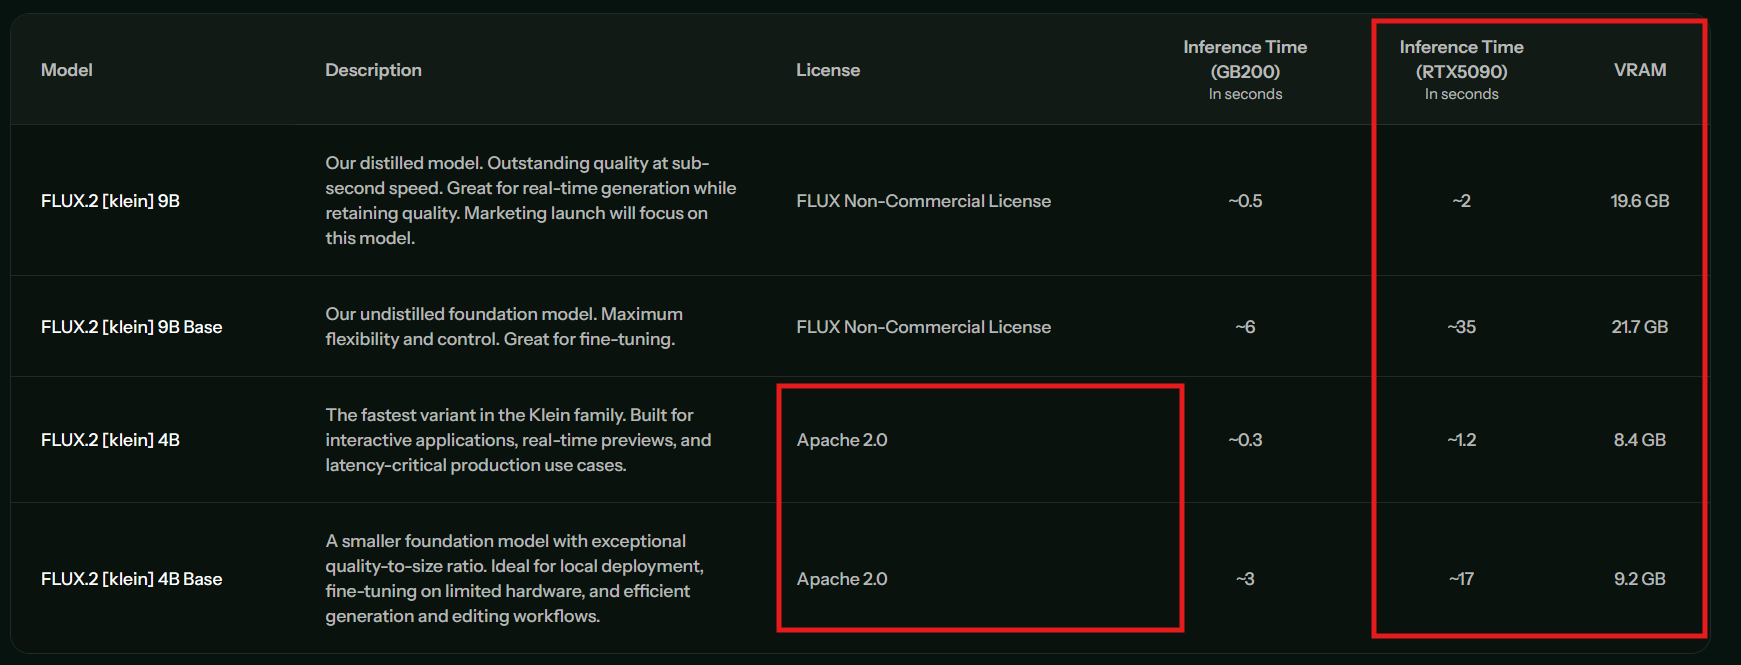Click the ~35 RTX5090 inference time value
This screenshot has height=665, width=1741.
[1461, 327]
